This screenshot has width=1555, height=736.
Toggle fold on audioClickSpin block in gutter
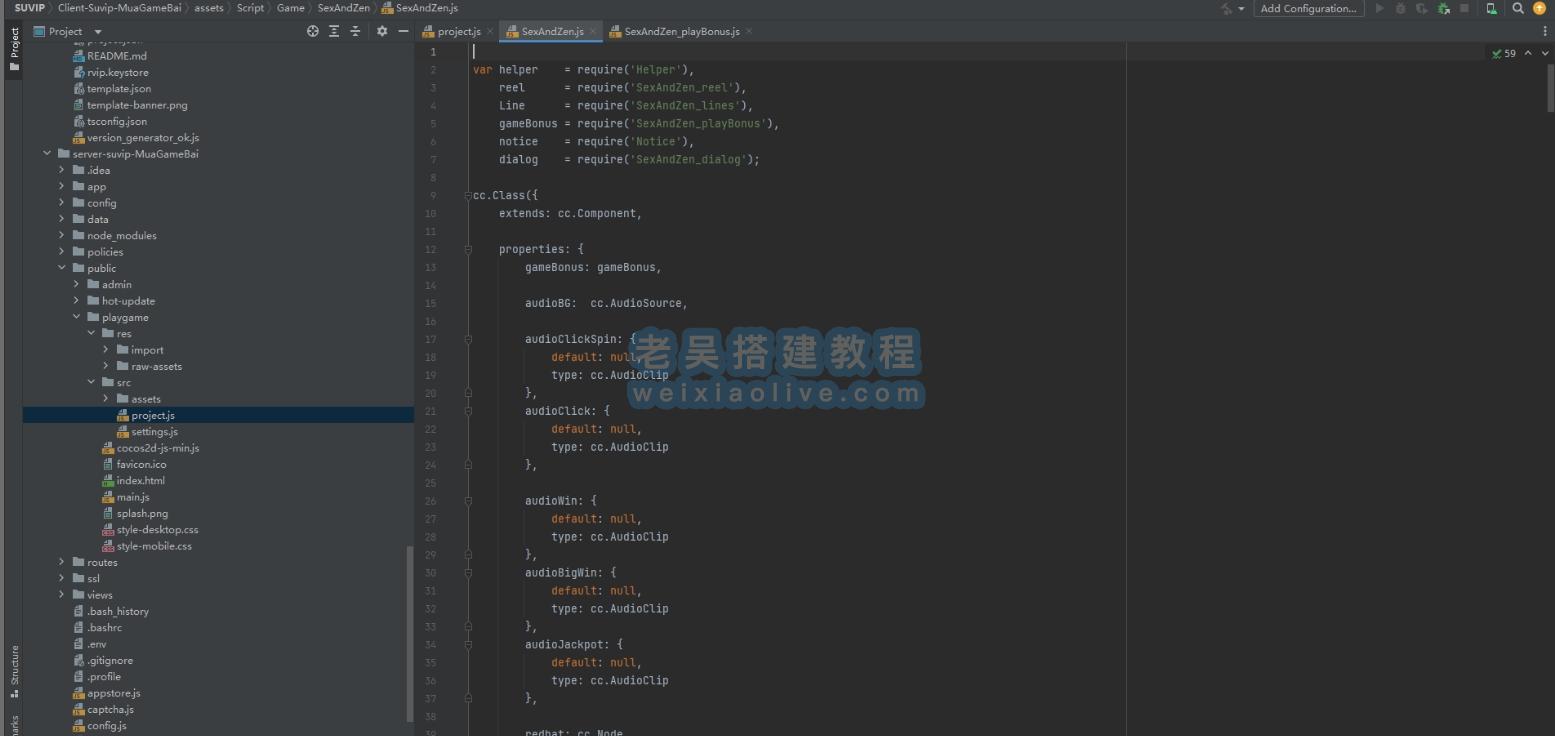(x=467, y=339)
